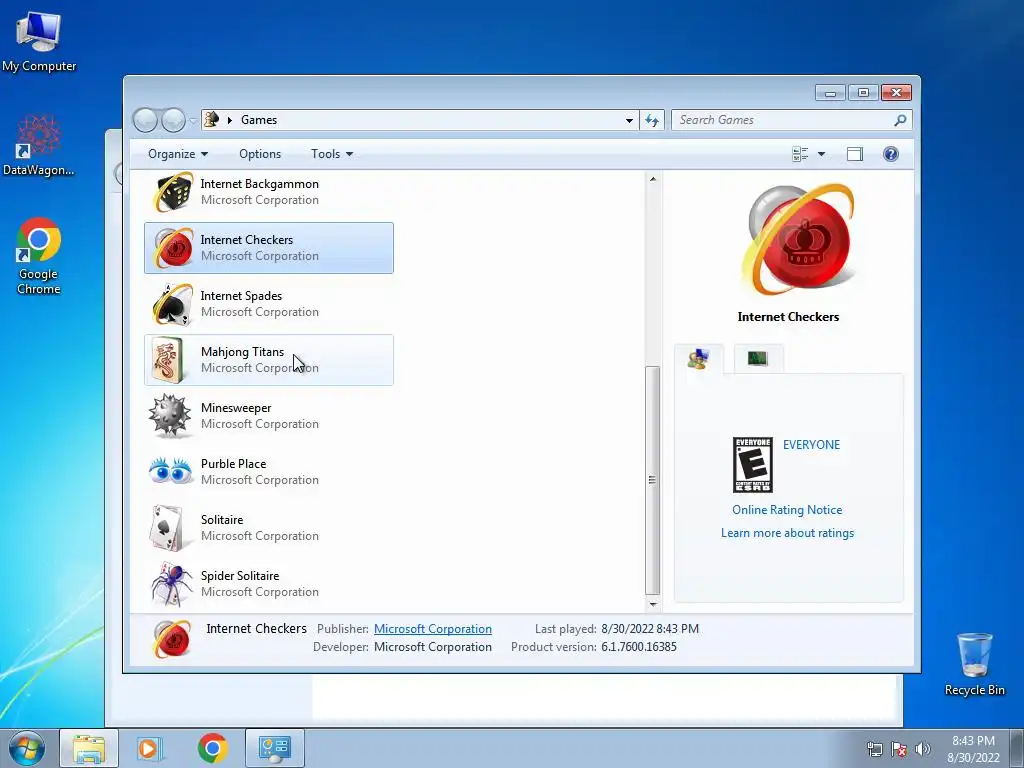Click the 'Minesweeper' title text
The image size is (1024, 768).
[x=236, y=408]
